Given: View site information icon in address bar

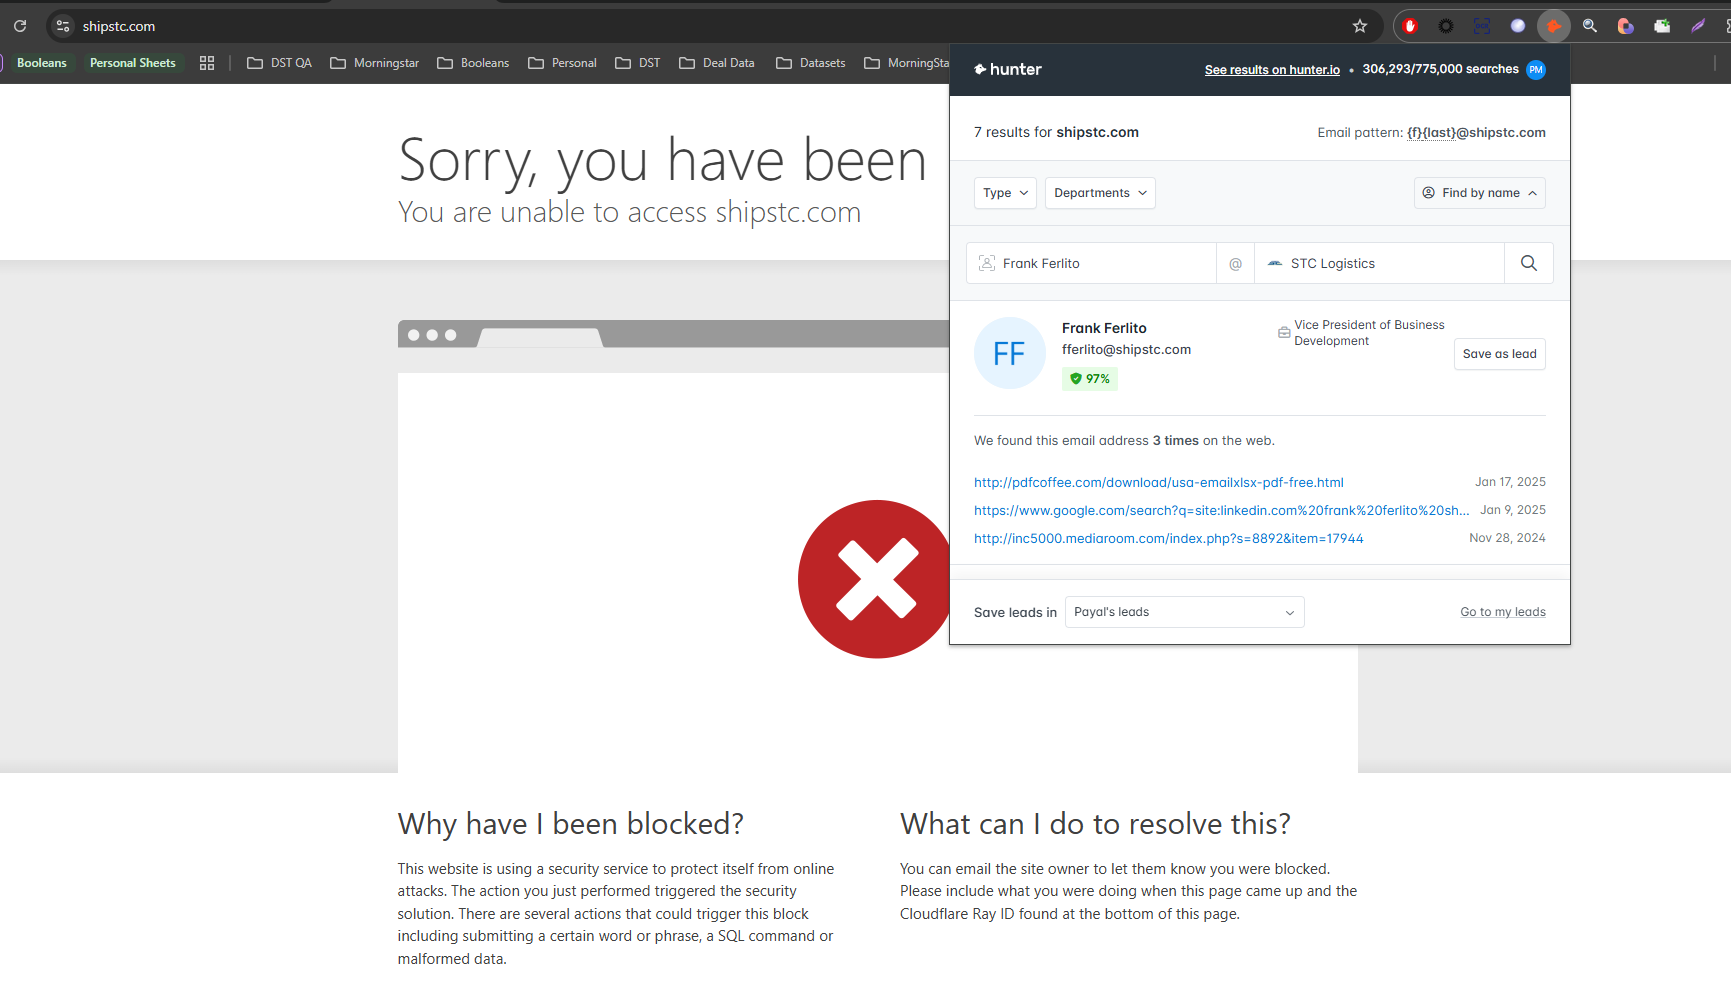Looking at the screenshot, I should [x=63, y=26].
